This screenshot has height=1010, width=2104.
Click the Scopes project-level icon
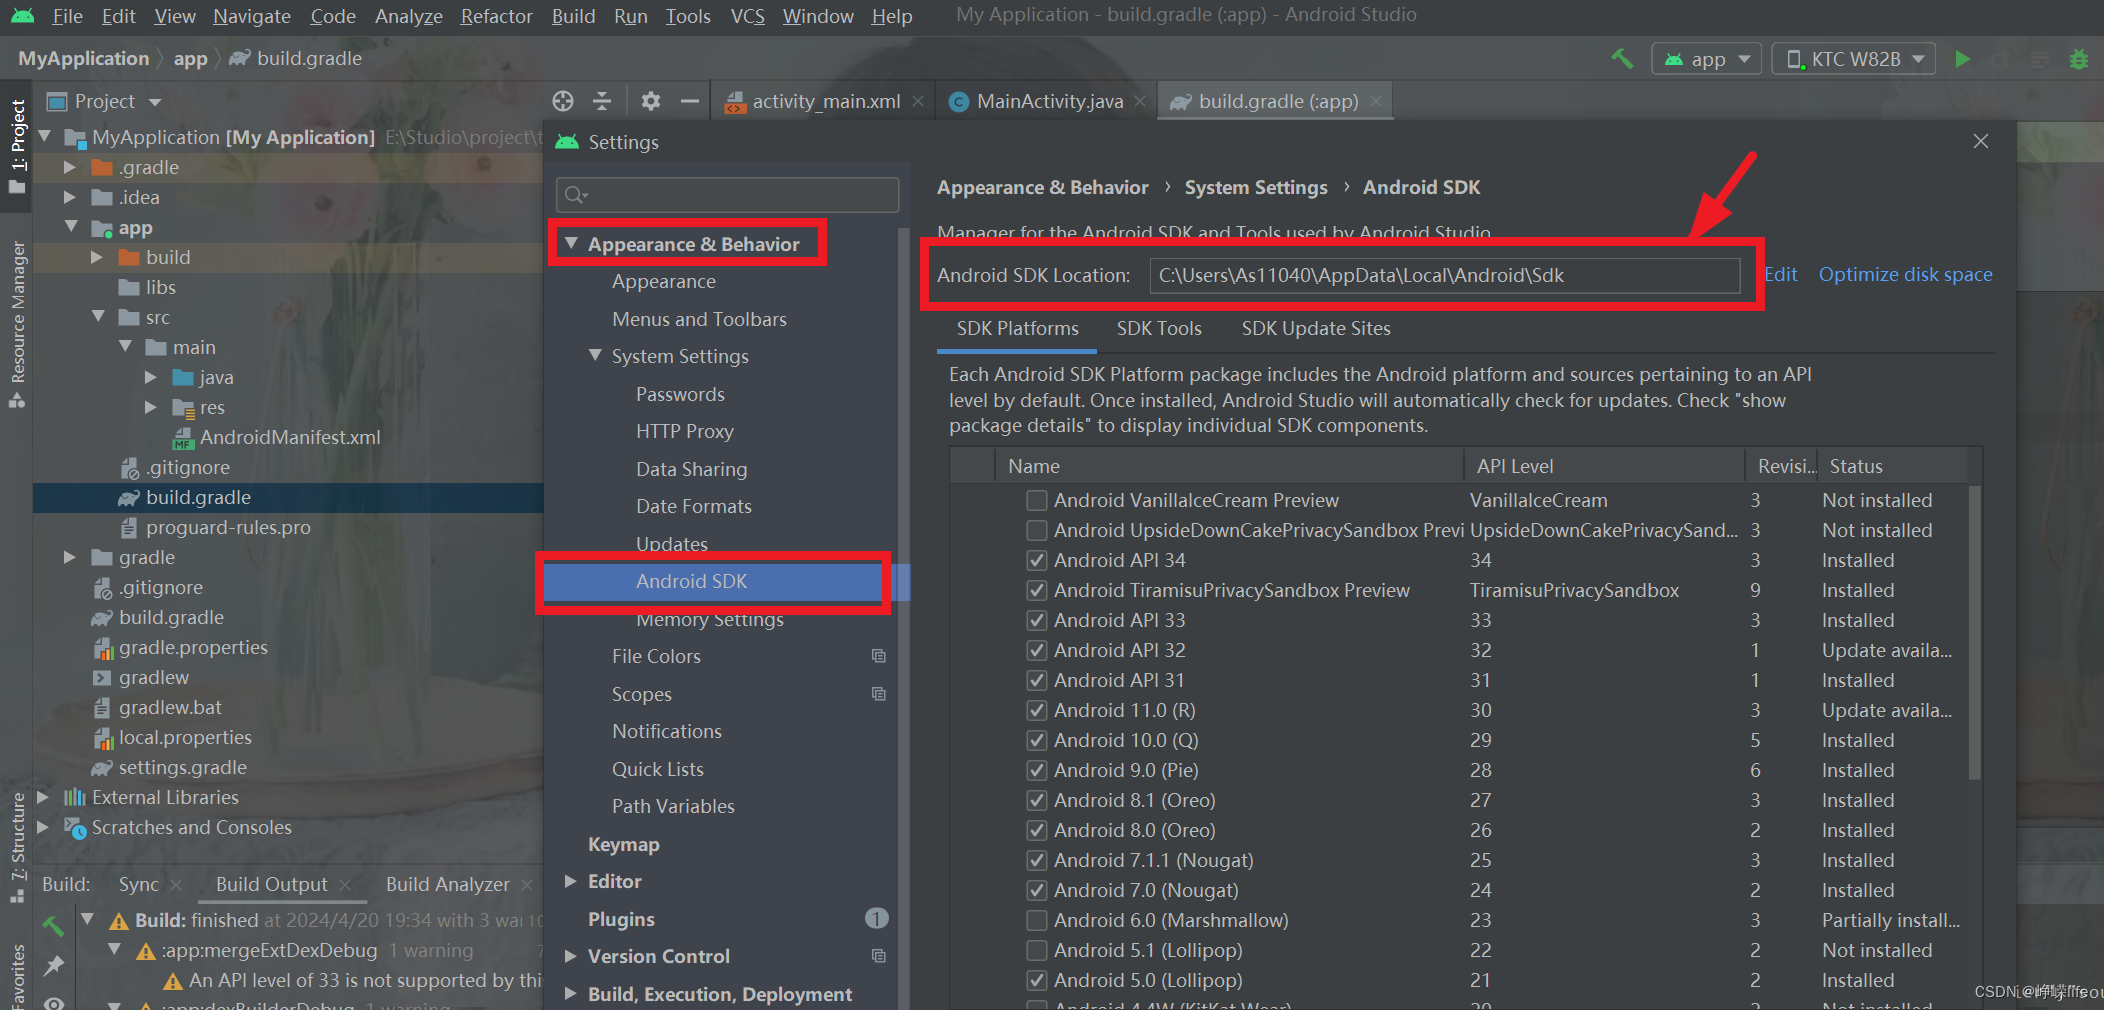[879, 694]
